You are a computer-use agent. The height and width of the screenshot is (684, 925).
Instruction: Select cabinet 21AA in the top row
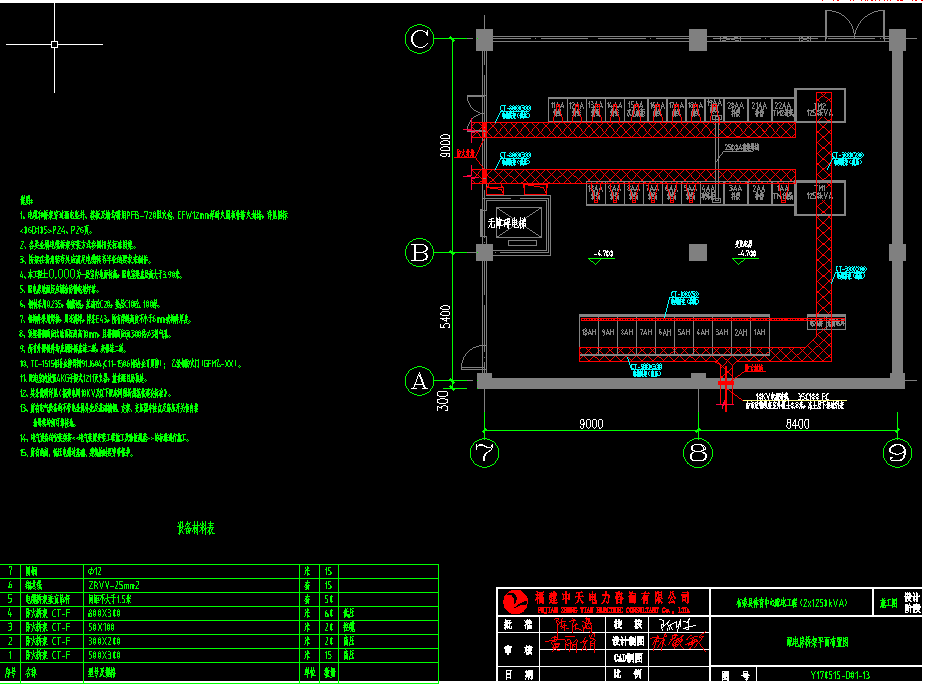point(759,109)
